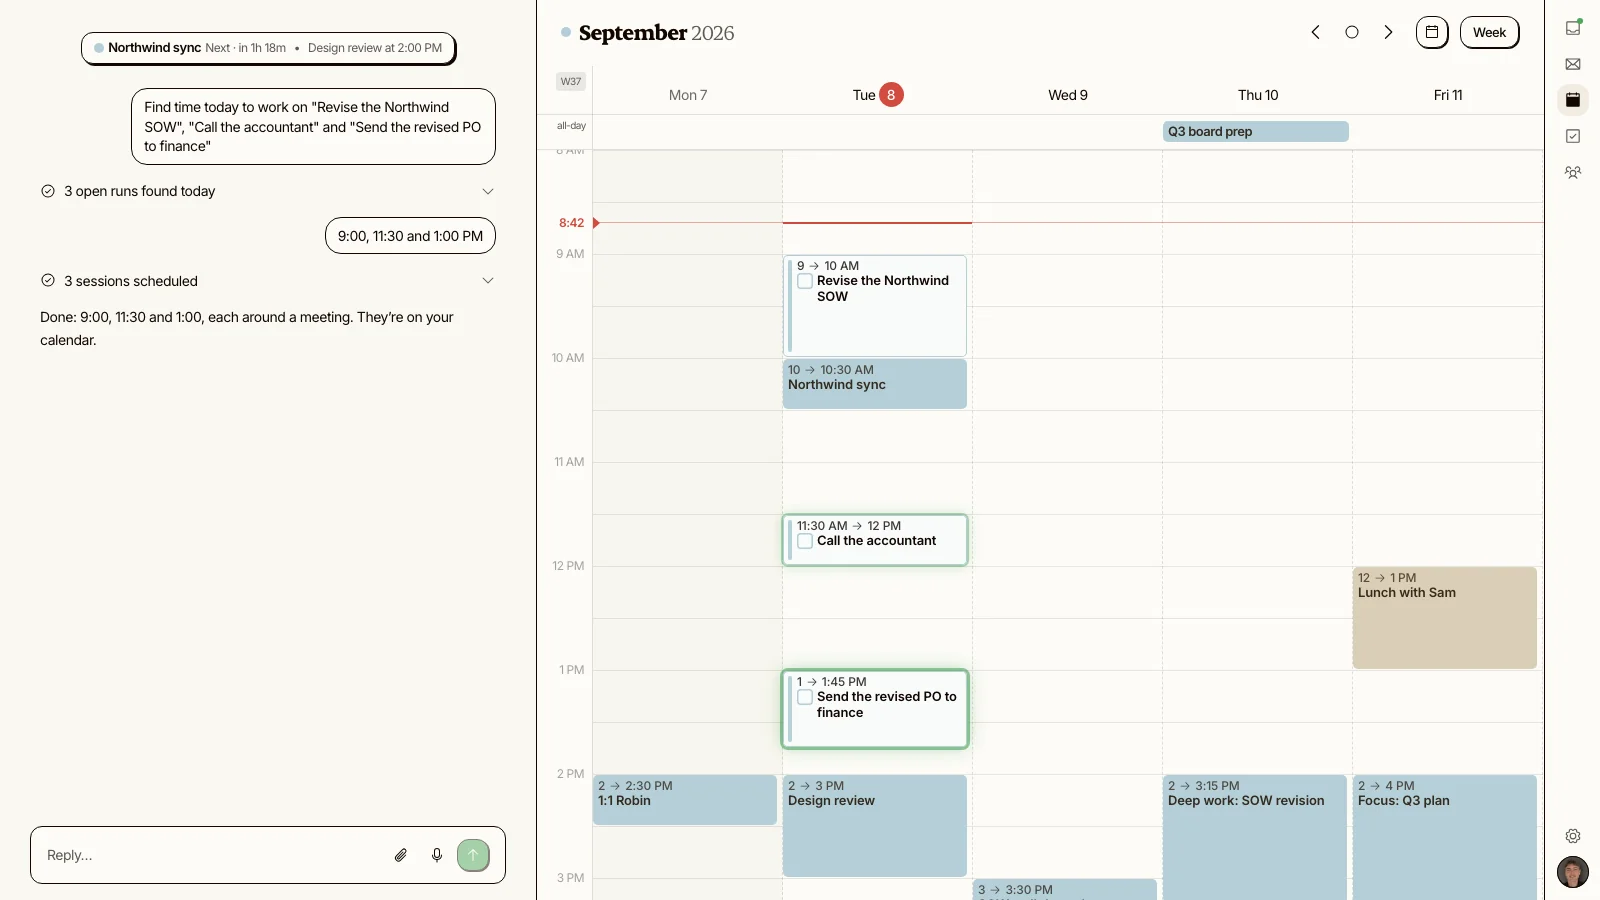Open the Design review event on Tuesday
The image size is (1600, 900).
875,826
